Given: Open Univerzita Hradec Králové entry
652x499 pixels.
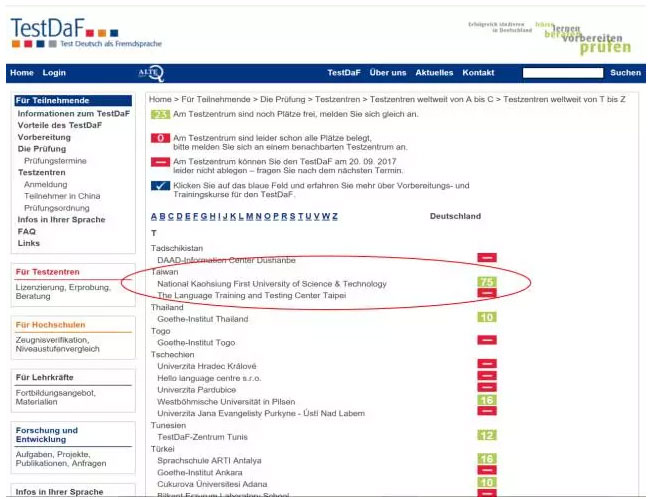Looking at the screenshot, I should coord(207,366).
